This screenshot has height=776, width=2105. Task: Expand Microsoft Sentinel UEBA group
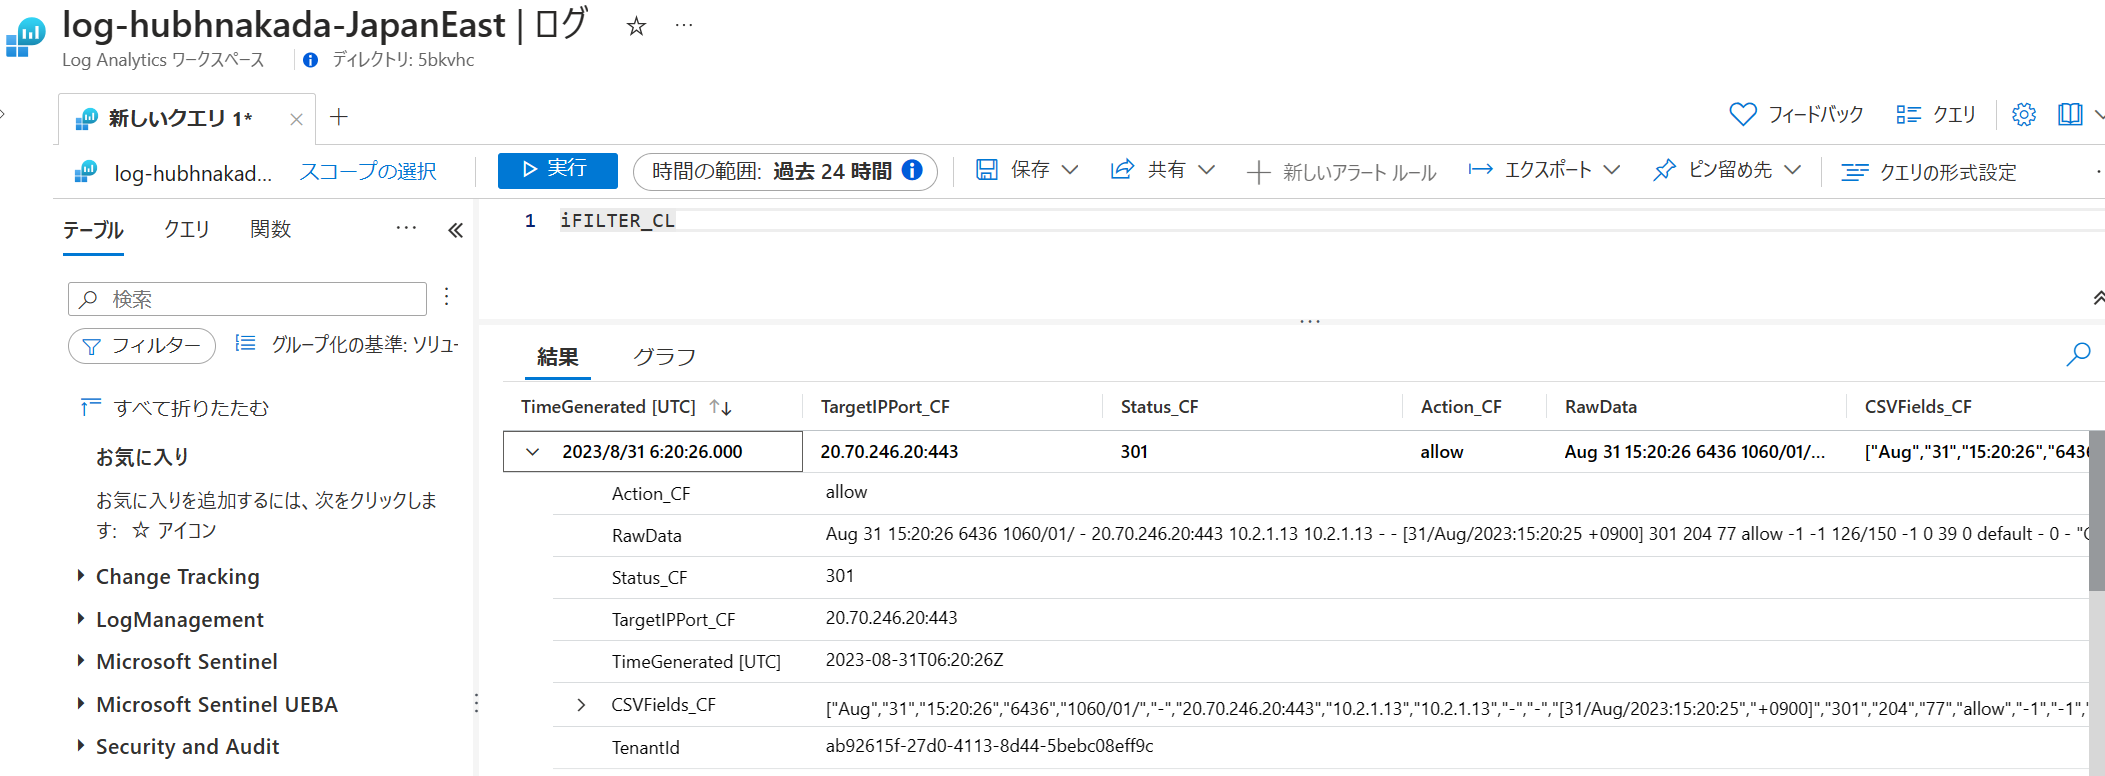pyautogui.click(x=81, y=704)
